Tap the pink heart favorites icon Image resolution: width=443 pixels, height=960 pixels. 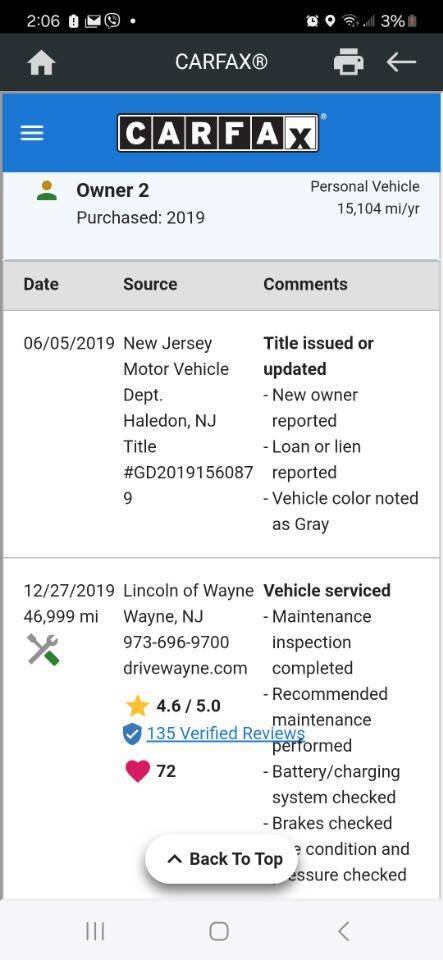pos(137,771)
